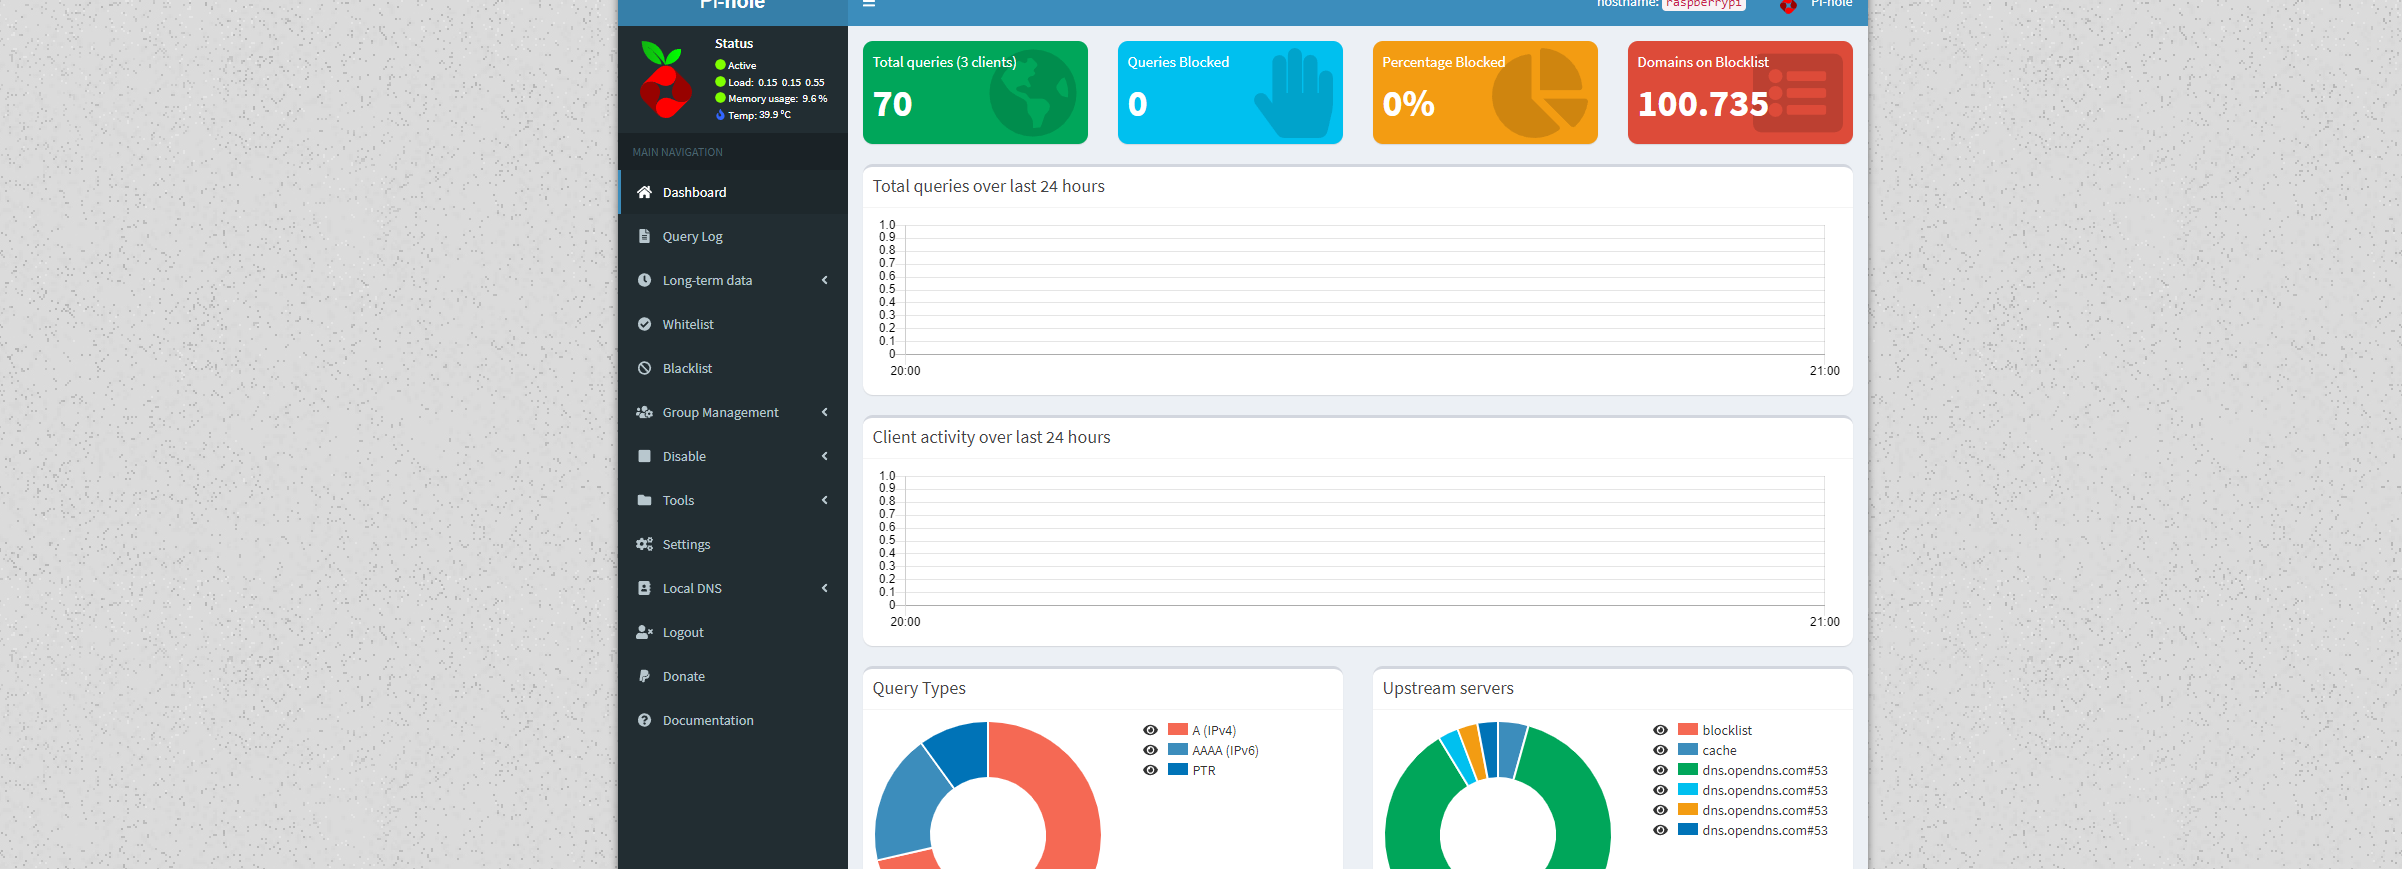Click the Pi-hole raspberry logo in sidebar
The width and height of the screenshot is (2402, 869).
click(x=665, y=80)
